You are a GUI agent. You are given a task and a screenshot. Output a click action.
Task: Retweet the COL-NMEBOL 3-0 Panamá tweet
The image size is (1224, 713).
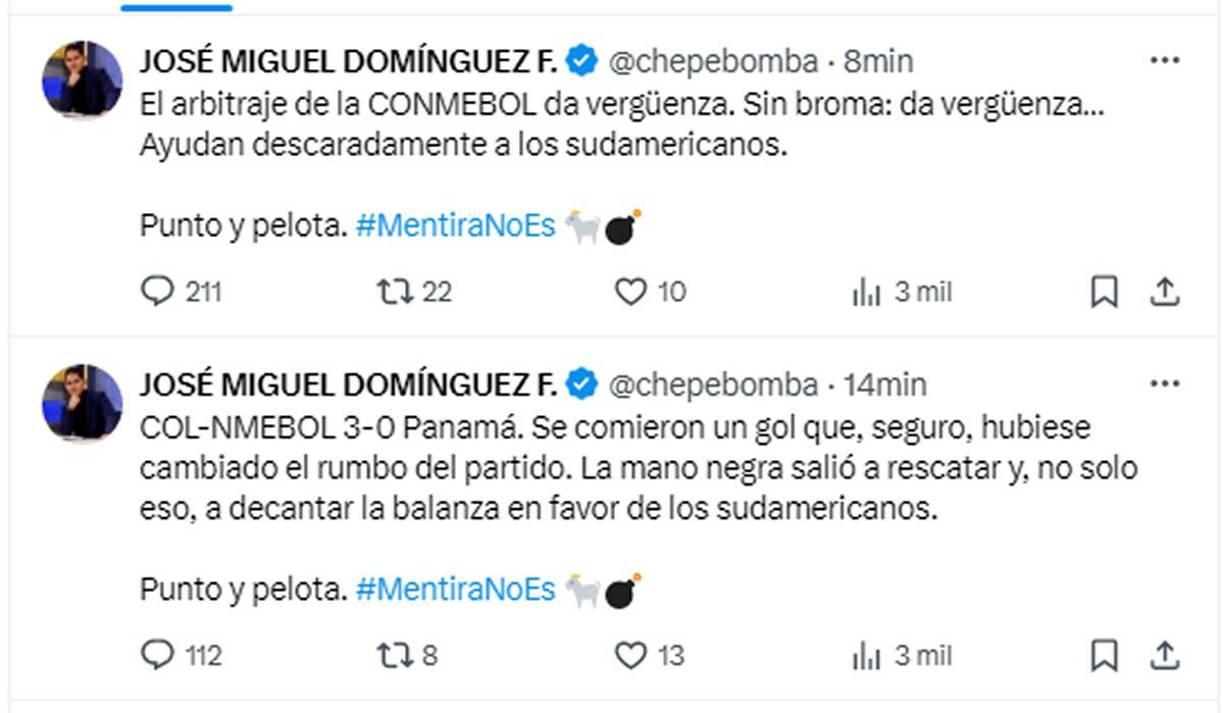(394, 657)
